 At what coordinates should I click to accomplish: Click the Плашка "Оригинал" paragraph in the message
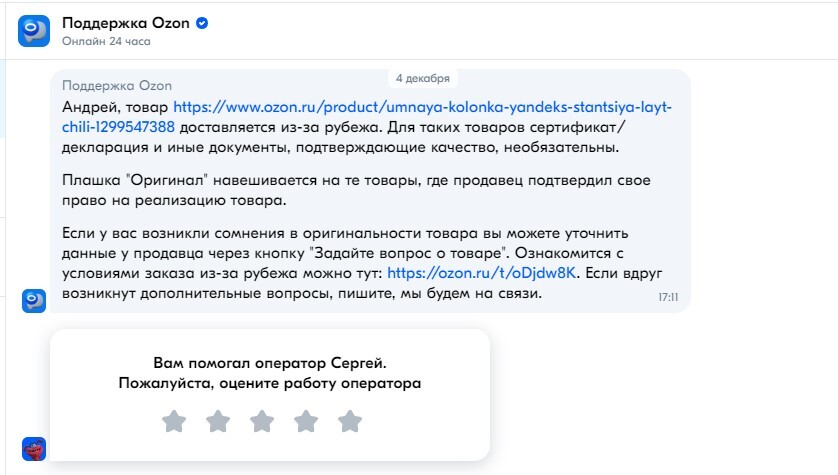click(330, 190)
